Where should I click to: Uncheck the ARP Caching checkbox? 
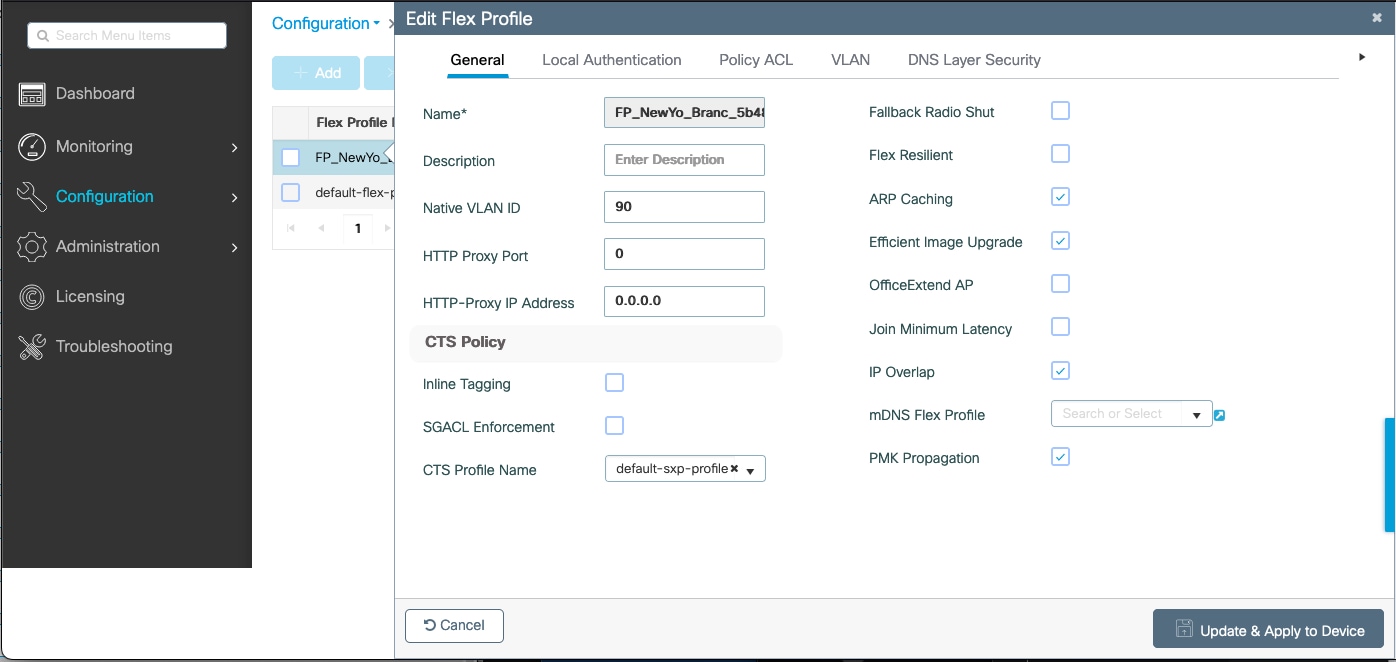point(1060,197)
